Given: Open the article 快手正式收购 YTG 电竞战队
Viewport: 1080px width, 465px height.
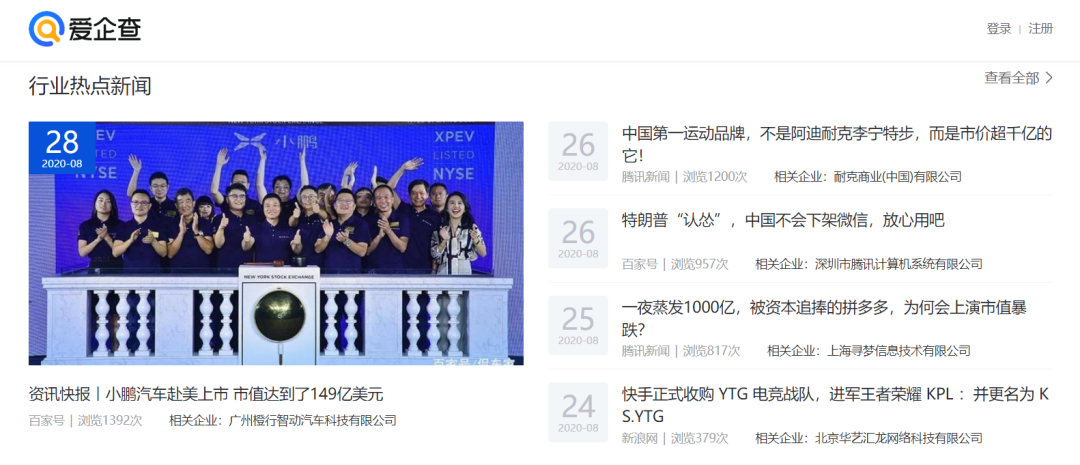Looking at the screenshot, I should (835, 405).
